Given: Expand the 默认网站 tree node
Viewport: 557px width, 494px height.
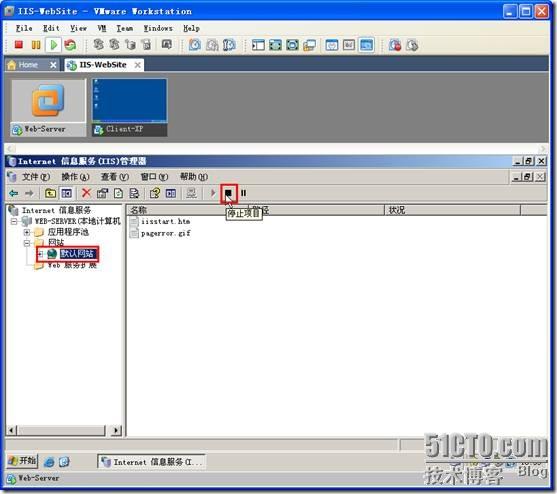Looking at the screenshot, I should (40, 254).
